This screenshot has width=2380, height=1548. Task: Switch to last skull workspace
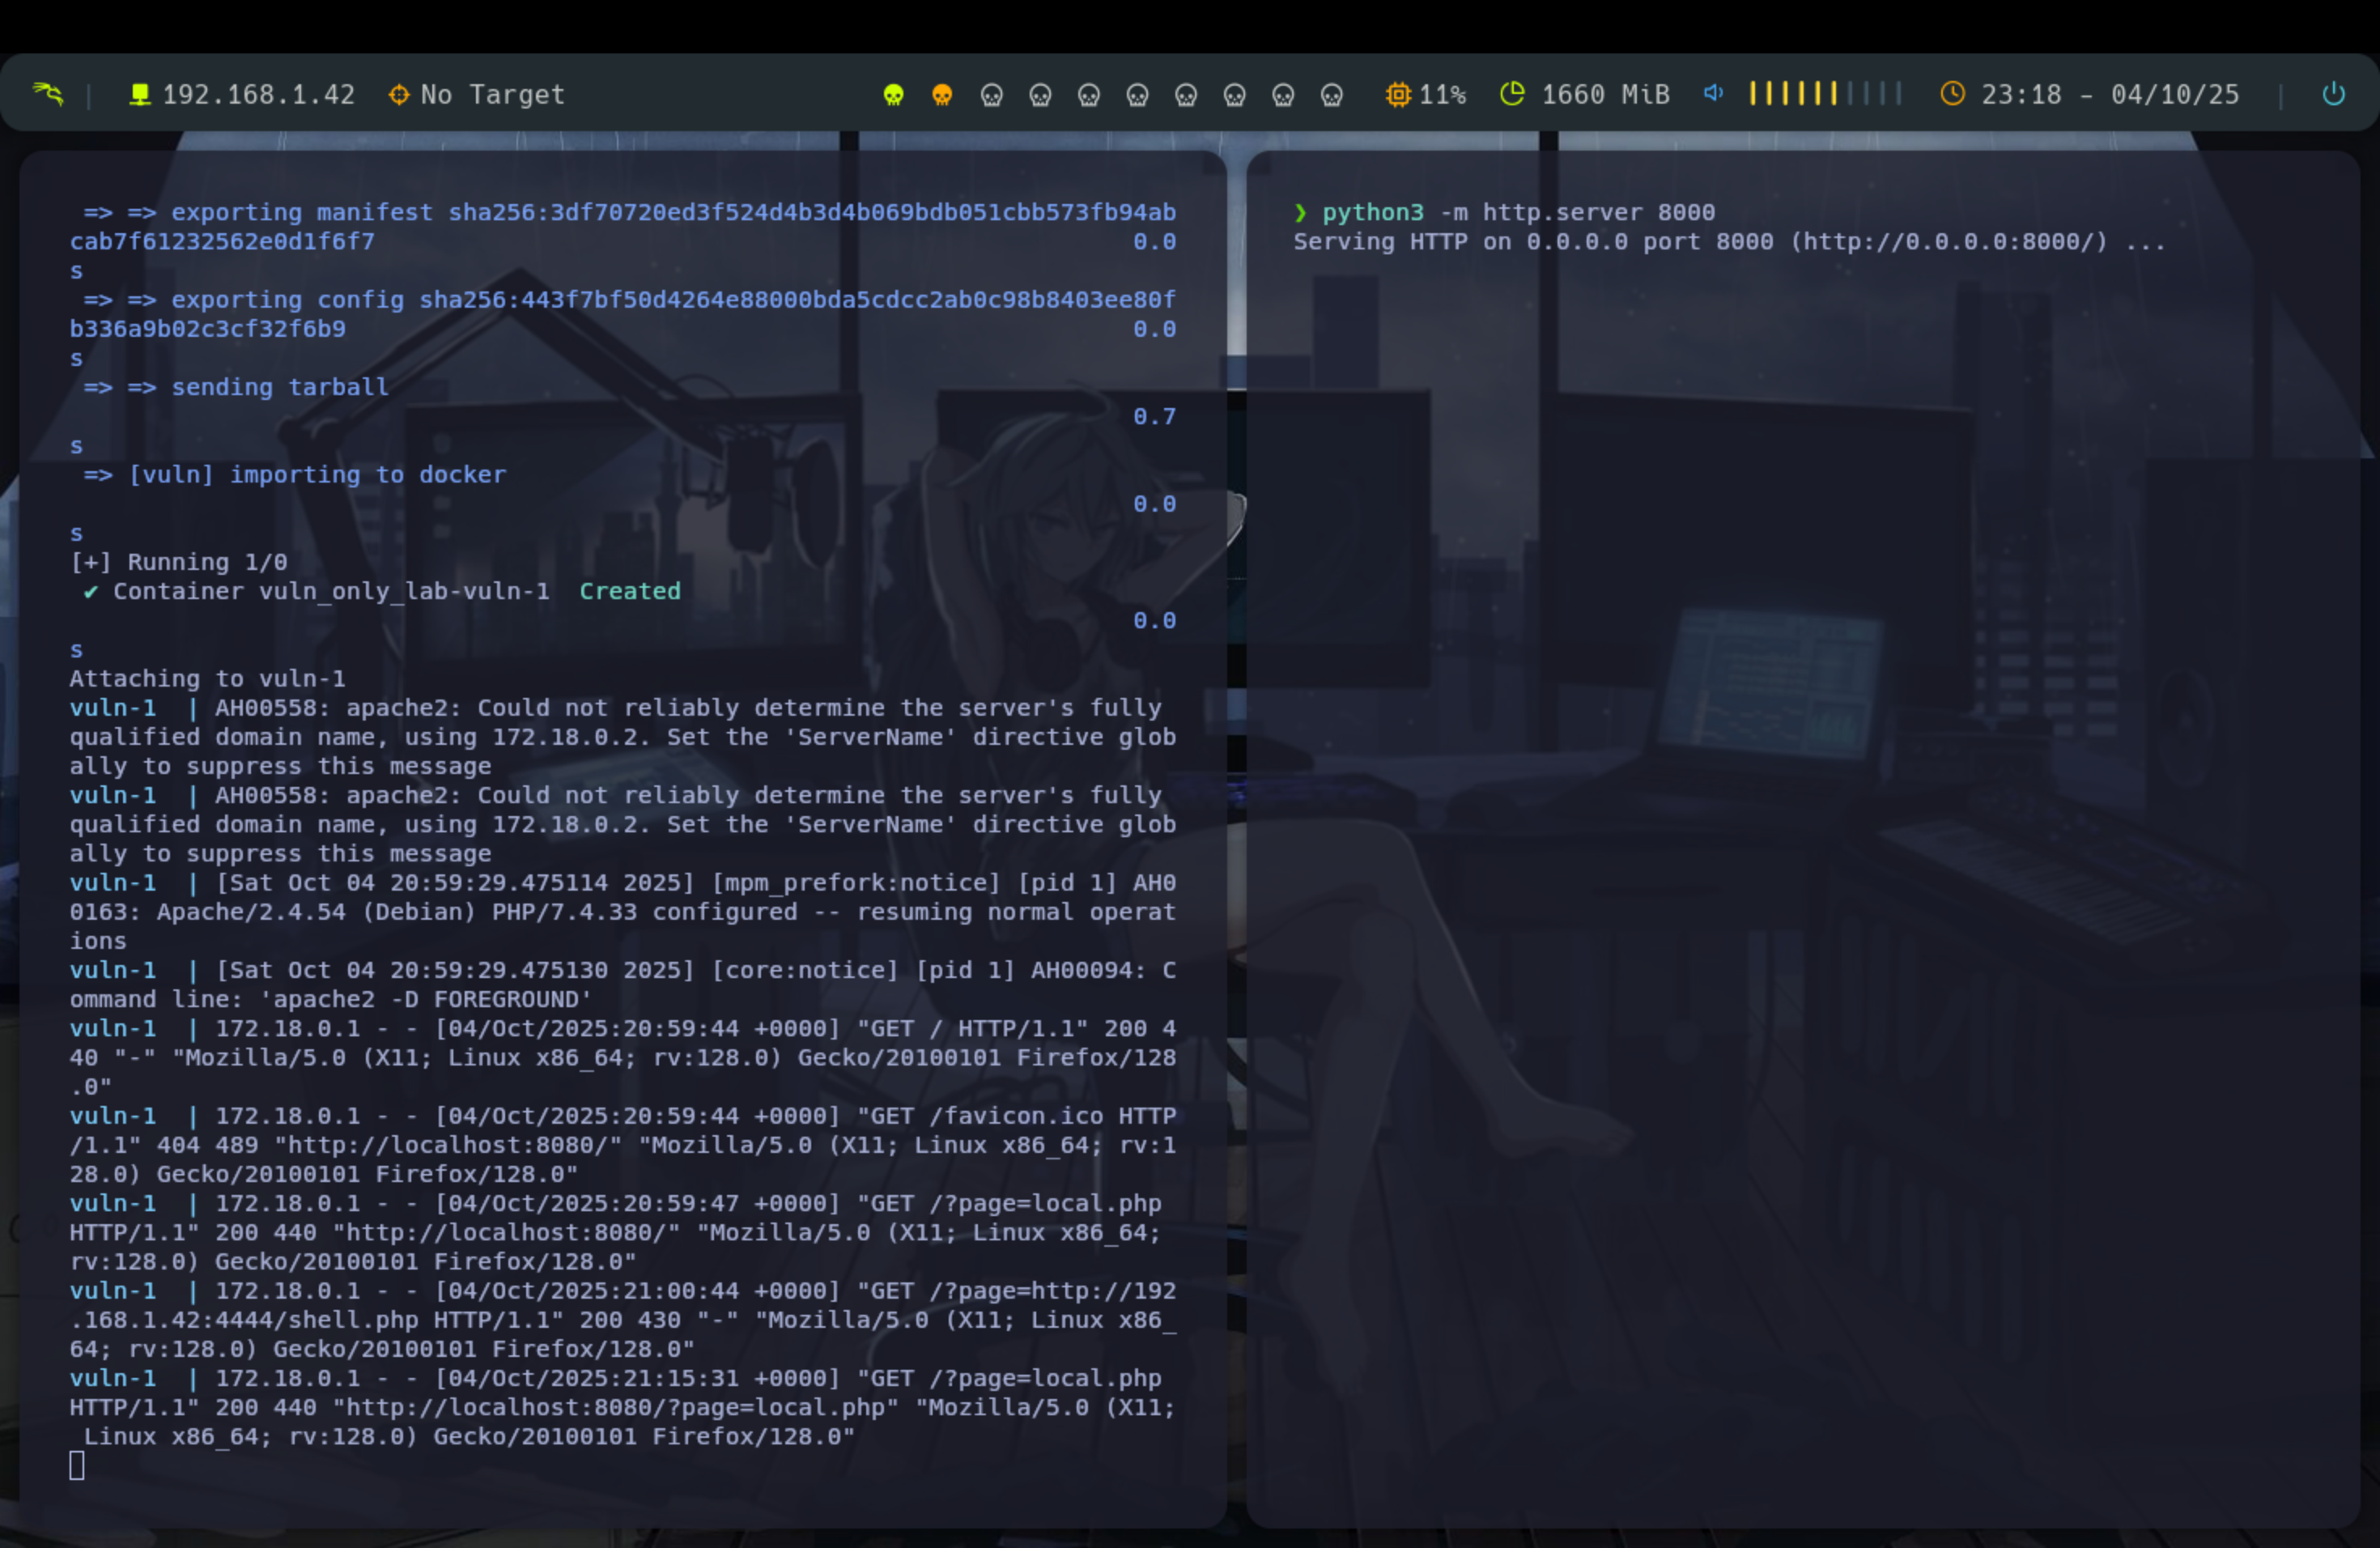click(1331, 95)
